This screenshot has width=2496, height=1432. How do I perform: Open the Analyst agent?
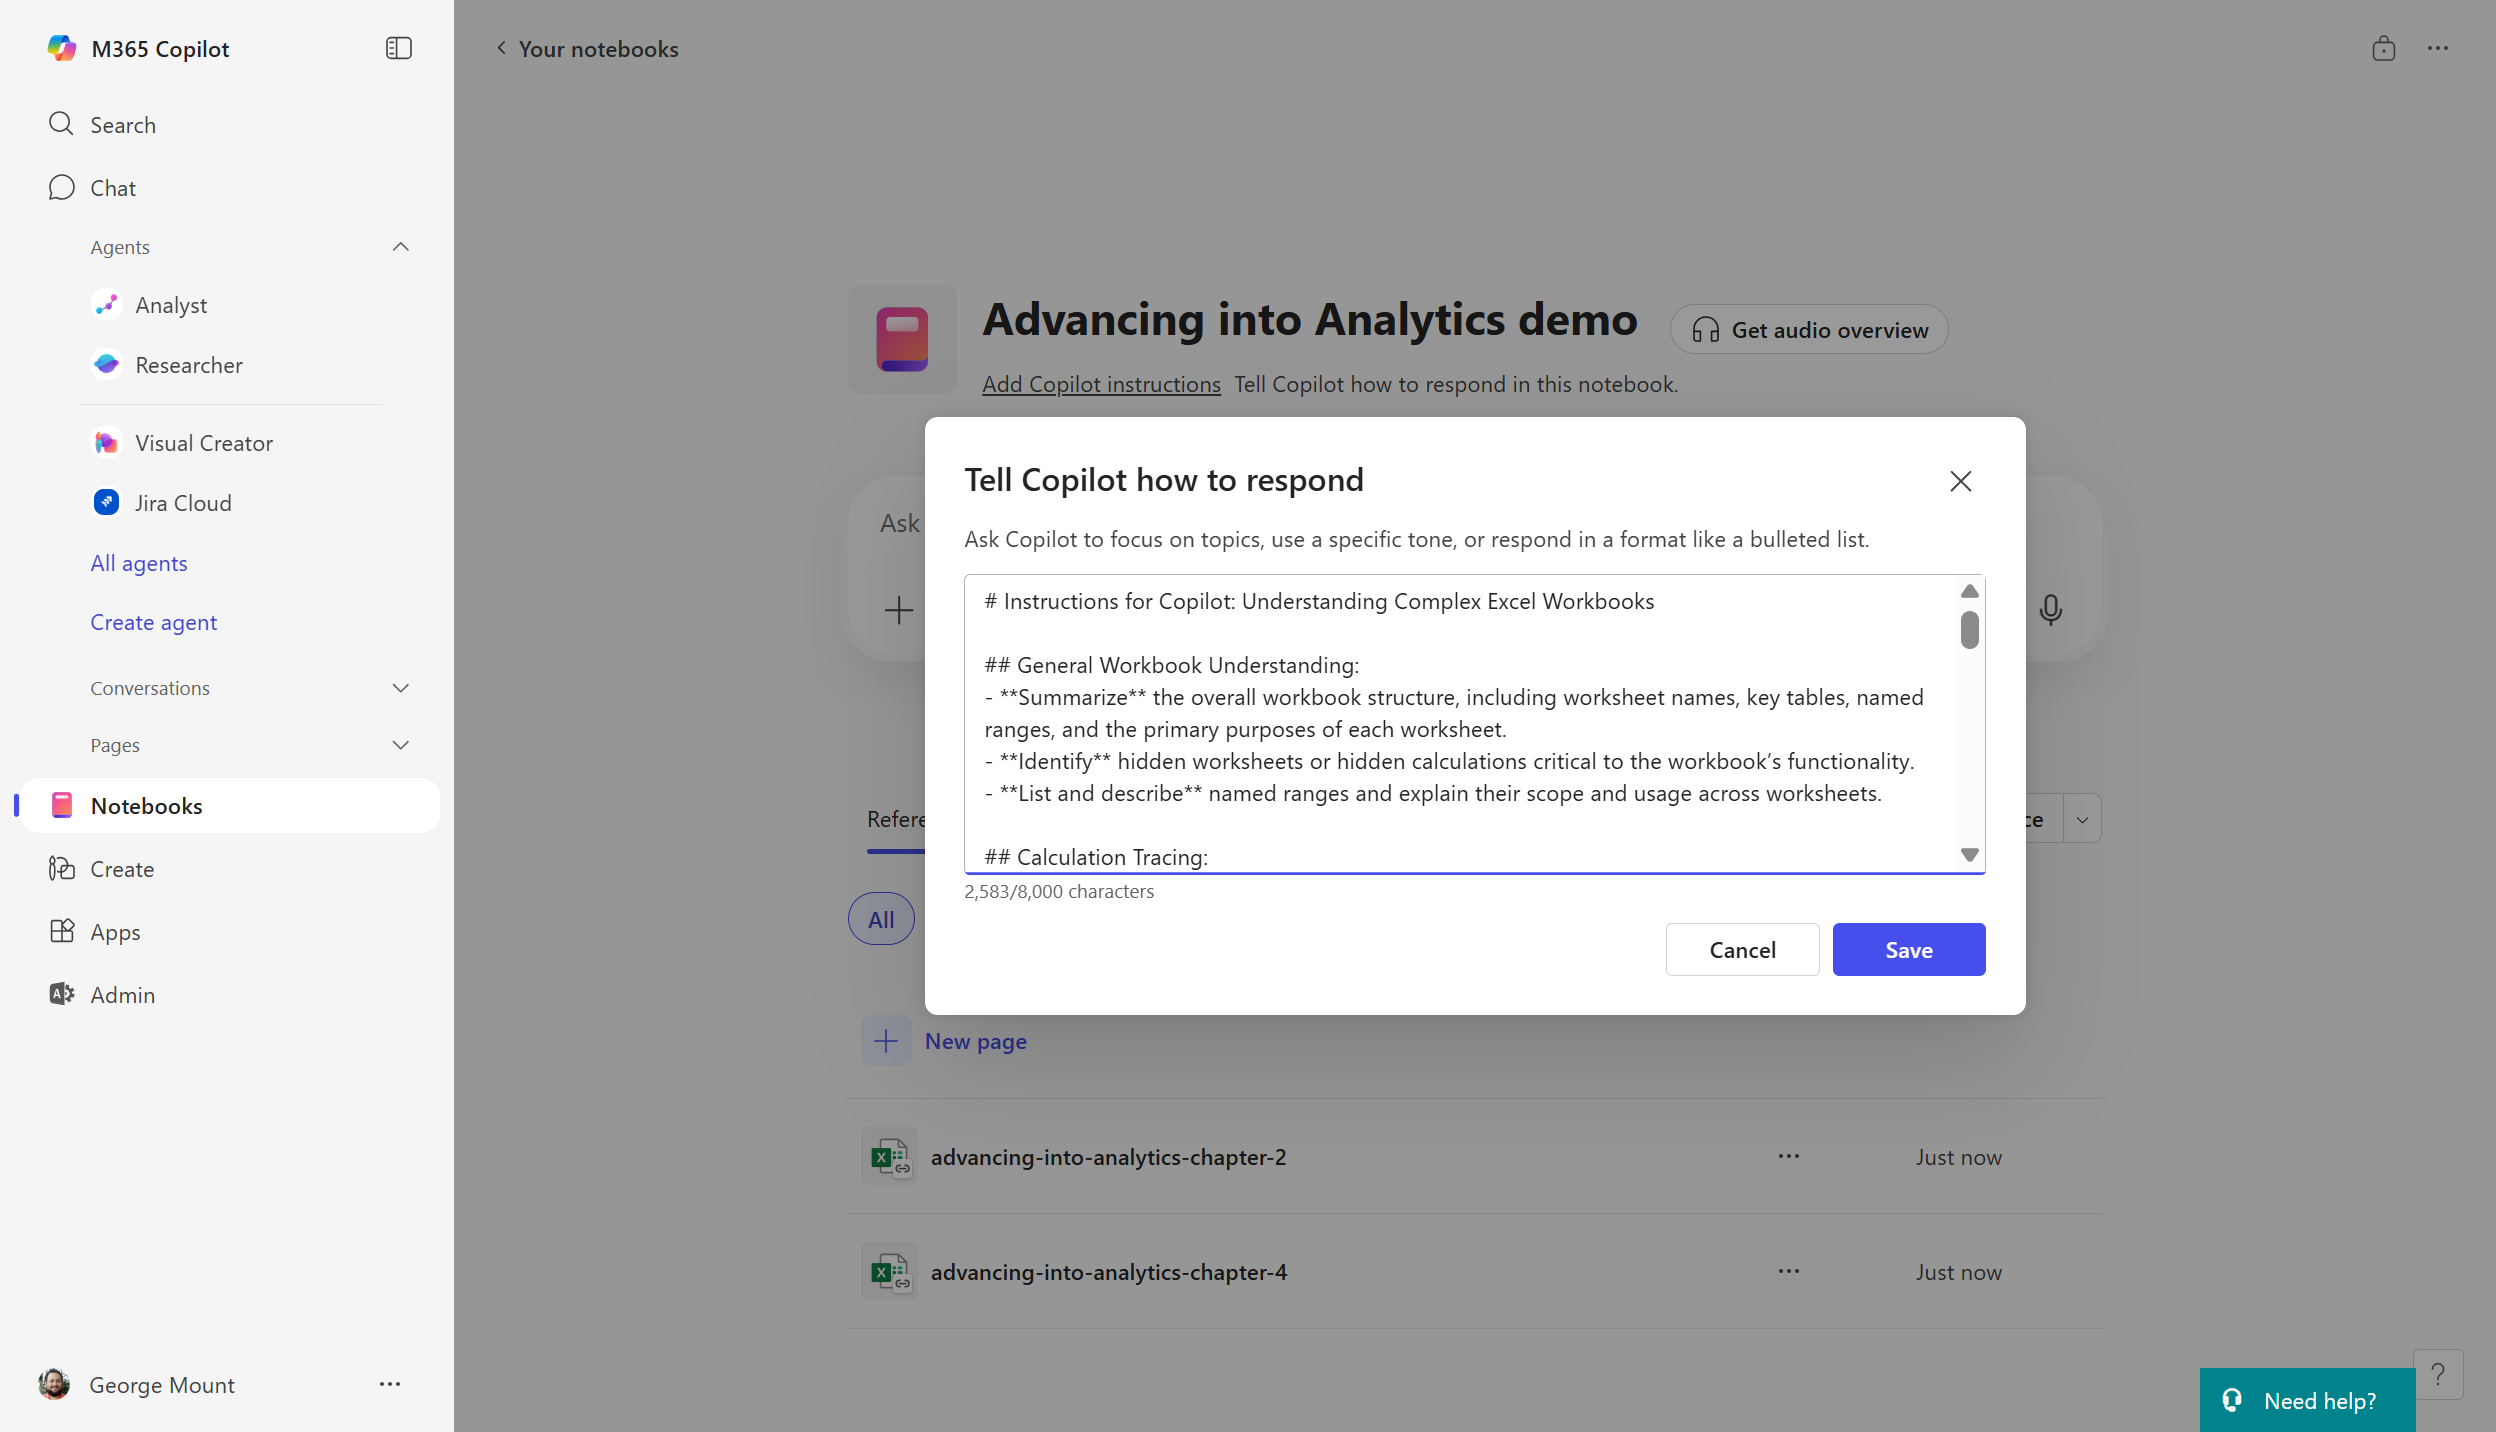click(171, 305)
